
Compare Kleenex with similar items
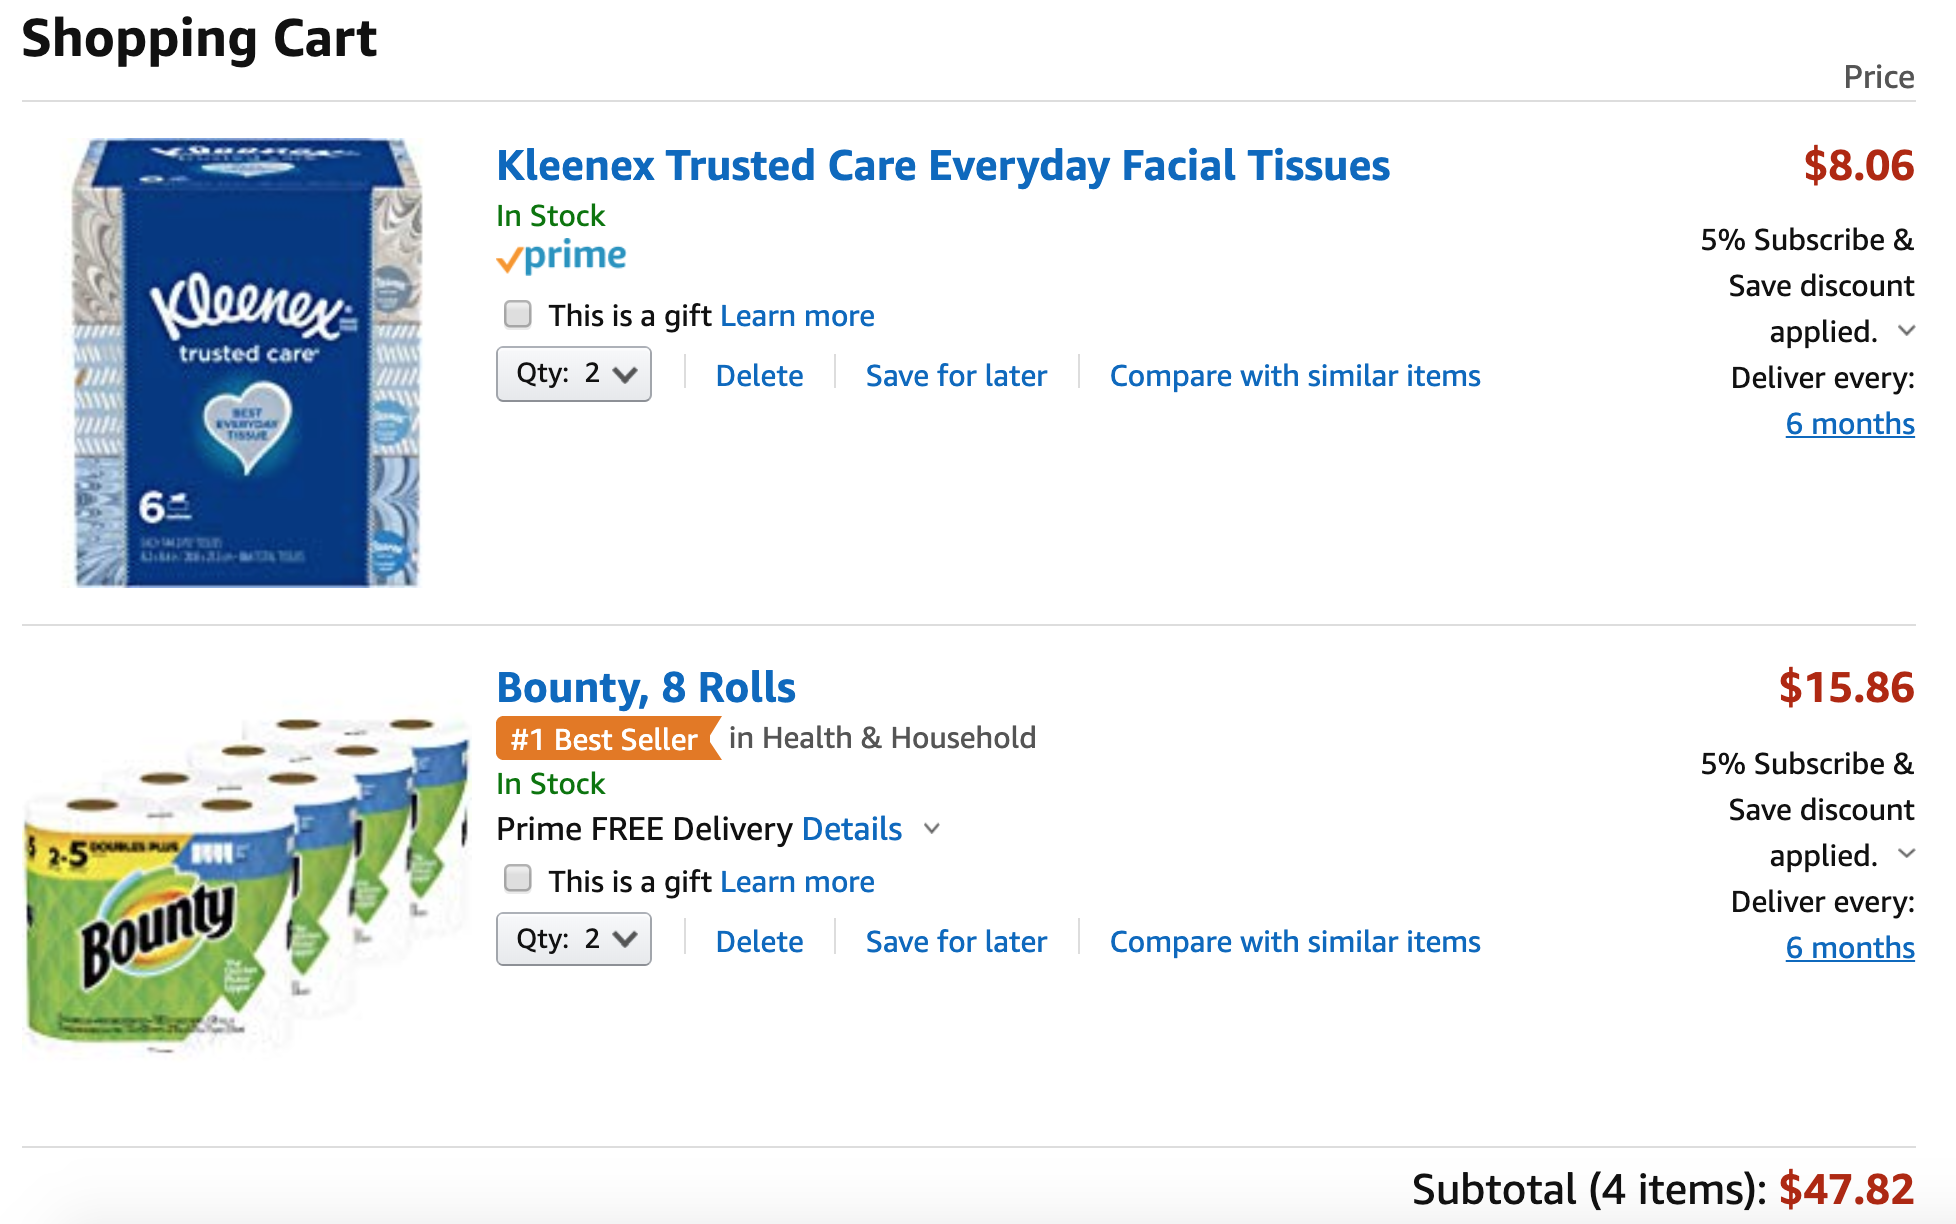coord(1295,376)
